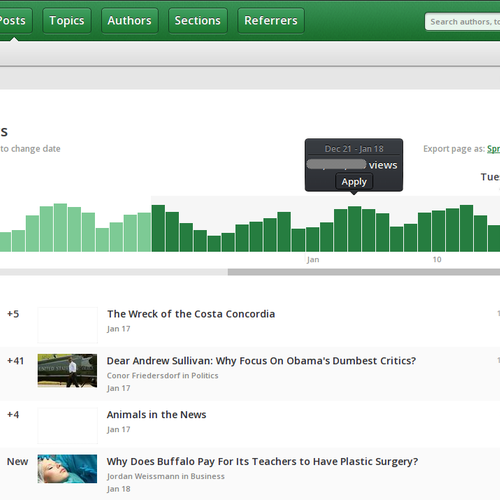Image resolution: width=500 pixels, height=500 pixels.
Task: Click the blank Animals in the News thumbnail
Action: click(x=67, y=426)
